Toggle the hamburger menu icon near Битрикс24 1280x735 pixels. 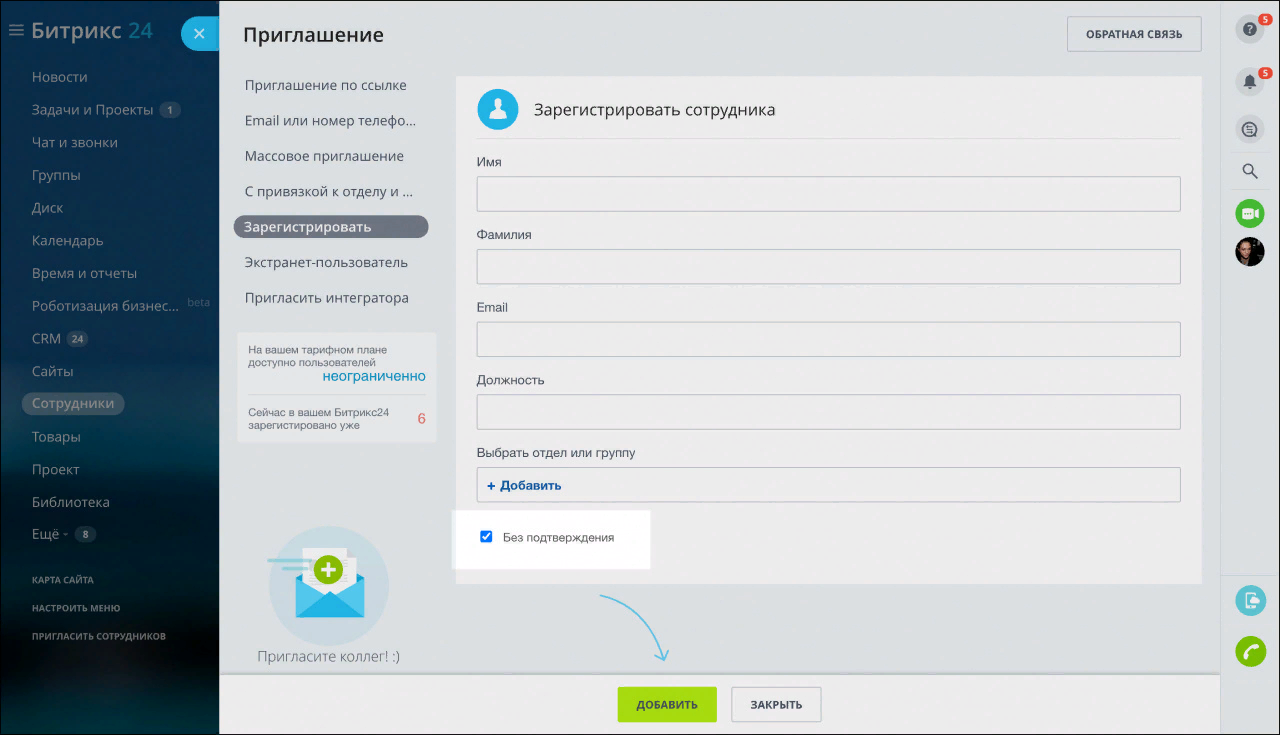pos(15,31)
